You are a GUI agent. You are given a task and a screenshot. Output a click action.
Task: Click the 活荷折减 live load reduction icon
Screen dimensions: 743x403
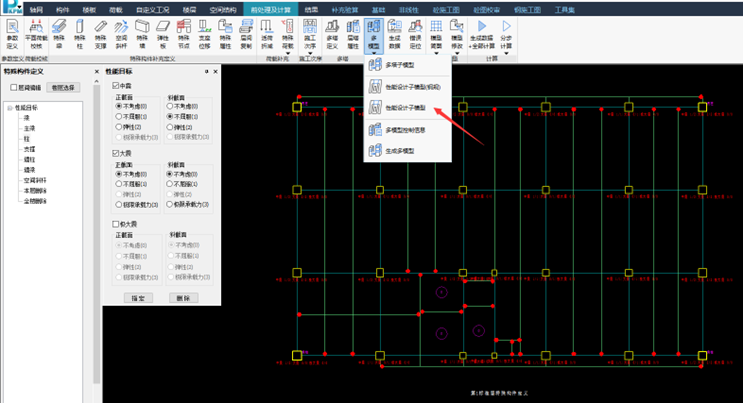coord(267,34)
